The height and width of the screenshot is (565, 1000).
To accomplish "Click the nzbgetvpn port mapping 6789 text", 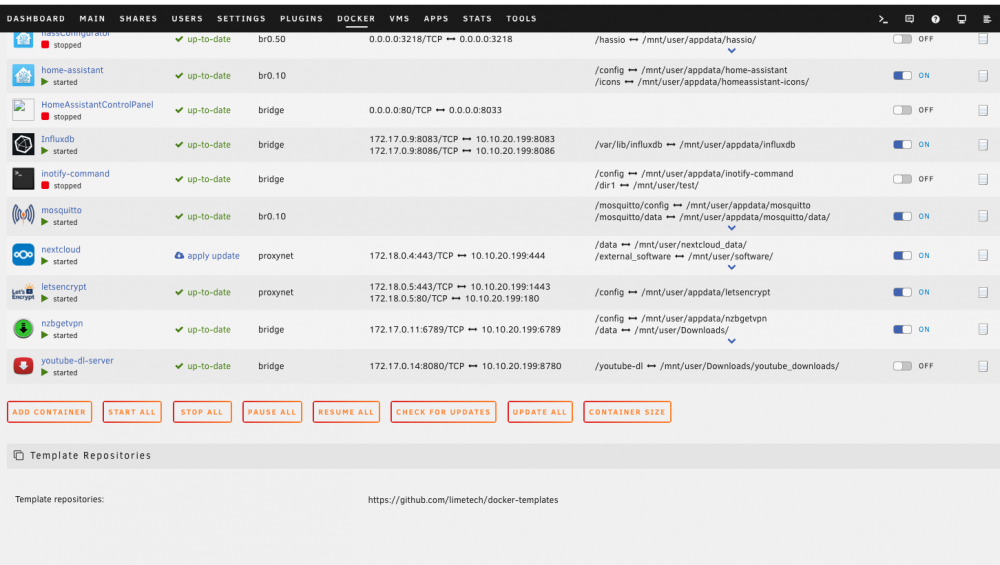I will click(465, 330).
